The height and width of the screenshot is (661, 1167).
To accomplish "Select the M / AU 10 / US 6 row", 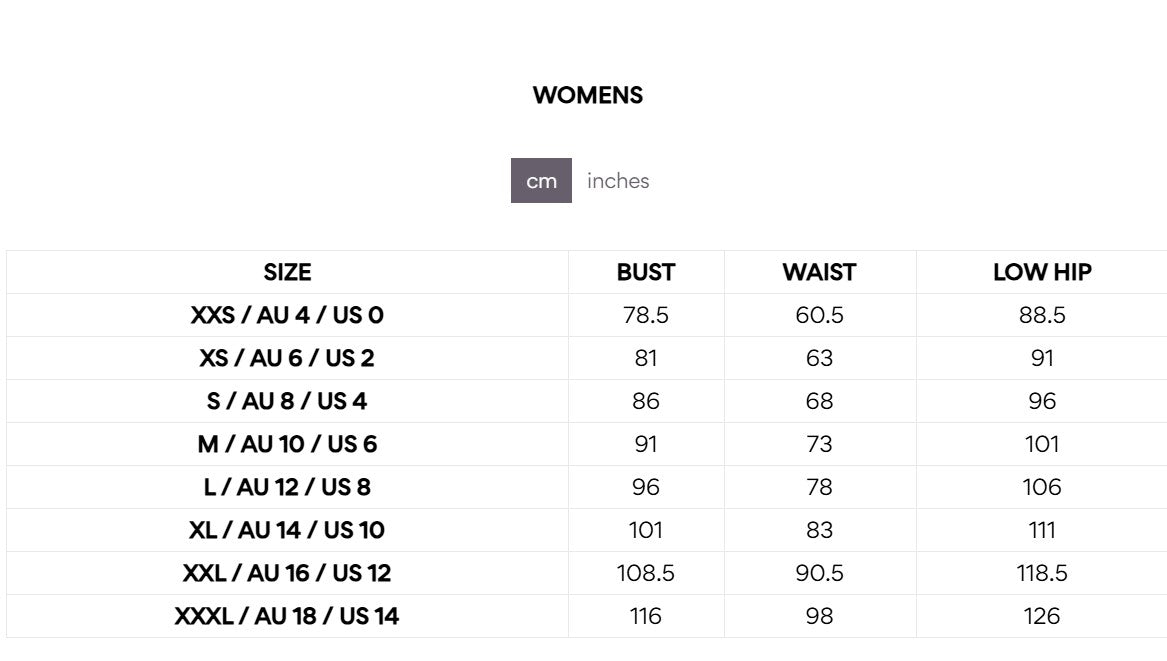I will point(287,444).
